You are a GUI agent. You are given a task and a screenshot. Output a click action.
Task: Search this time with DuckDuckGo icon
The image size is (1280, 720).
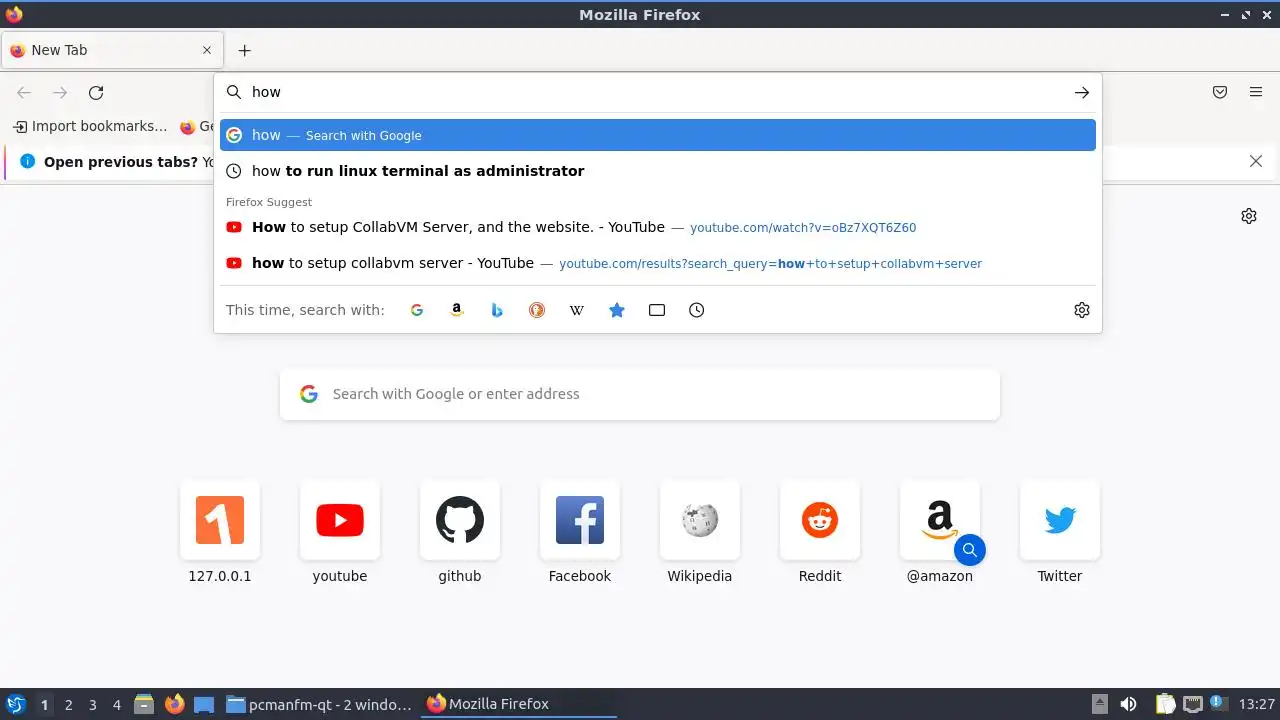coord(537,310)
